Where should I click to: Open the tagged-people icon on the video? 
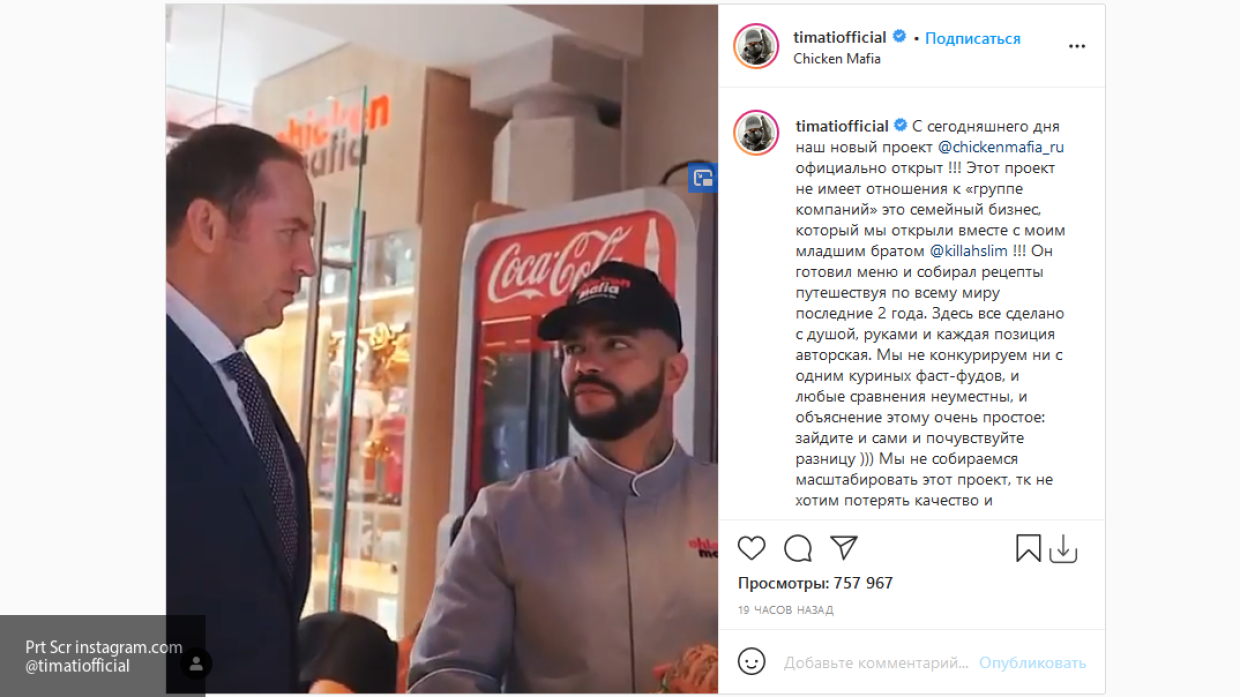pos(196,663)
